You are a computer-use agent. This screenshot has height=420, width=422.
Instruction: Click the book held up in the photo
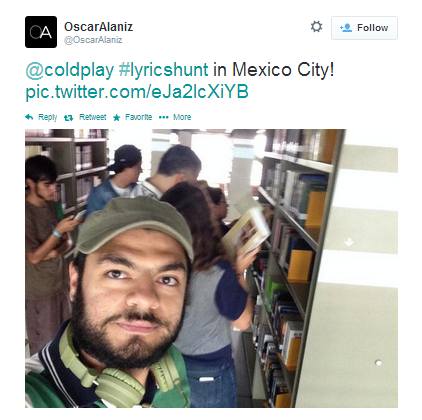click(x=246, y=231)
